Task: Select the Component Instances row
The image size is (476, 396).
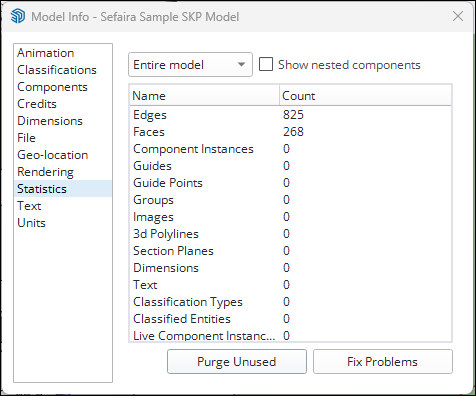Action: (290, 149)
